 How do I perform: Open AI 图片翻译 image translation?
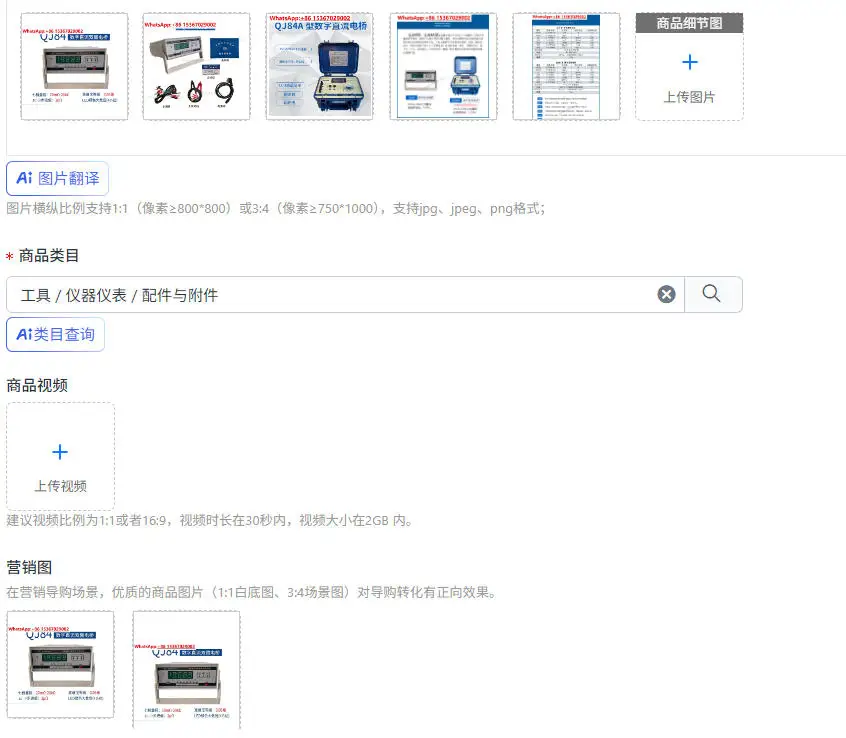click(x=57, y=178)
